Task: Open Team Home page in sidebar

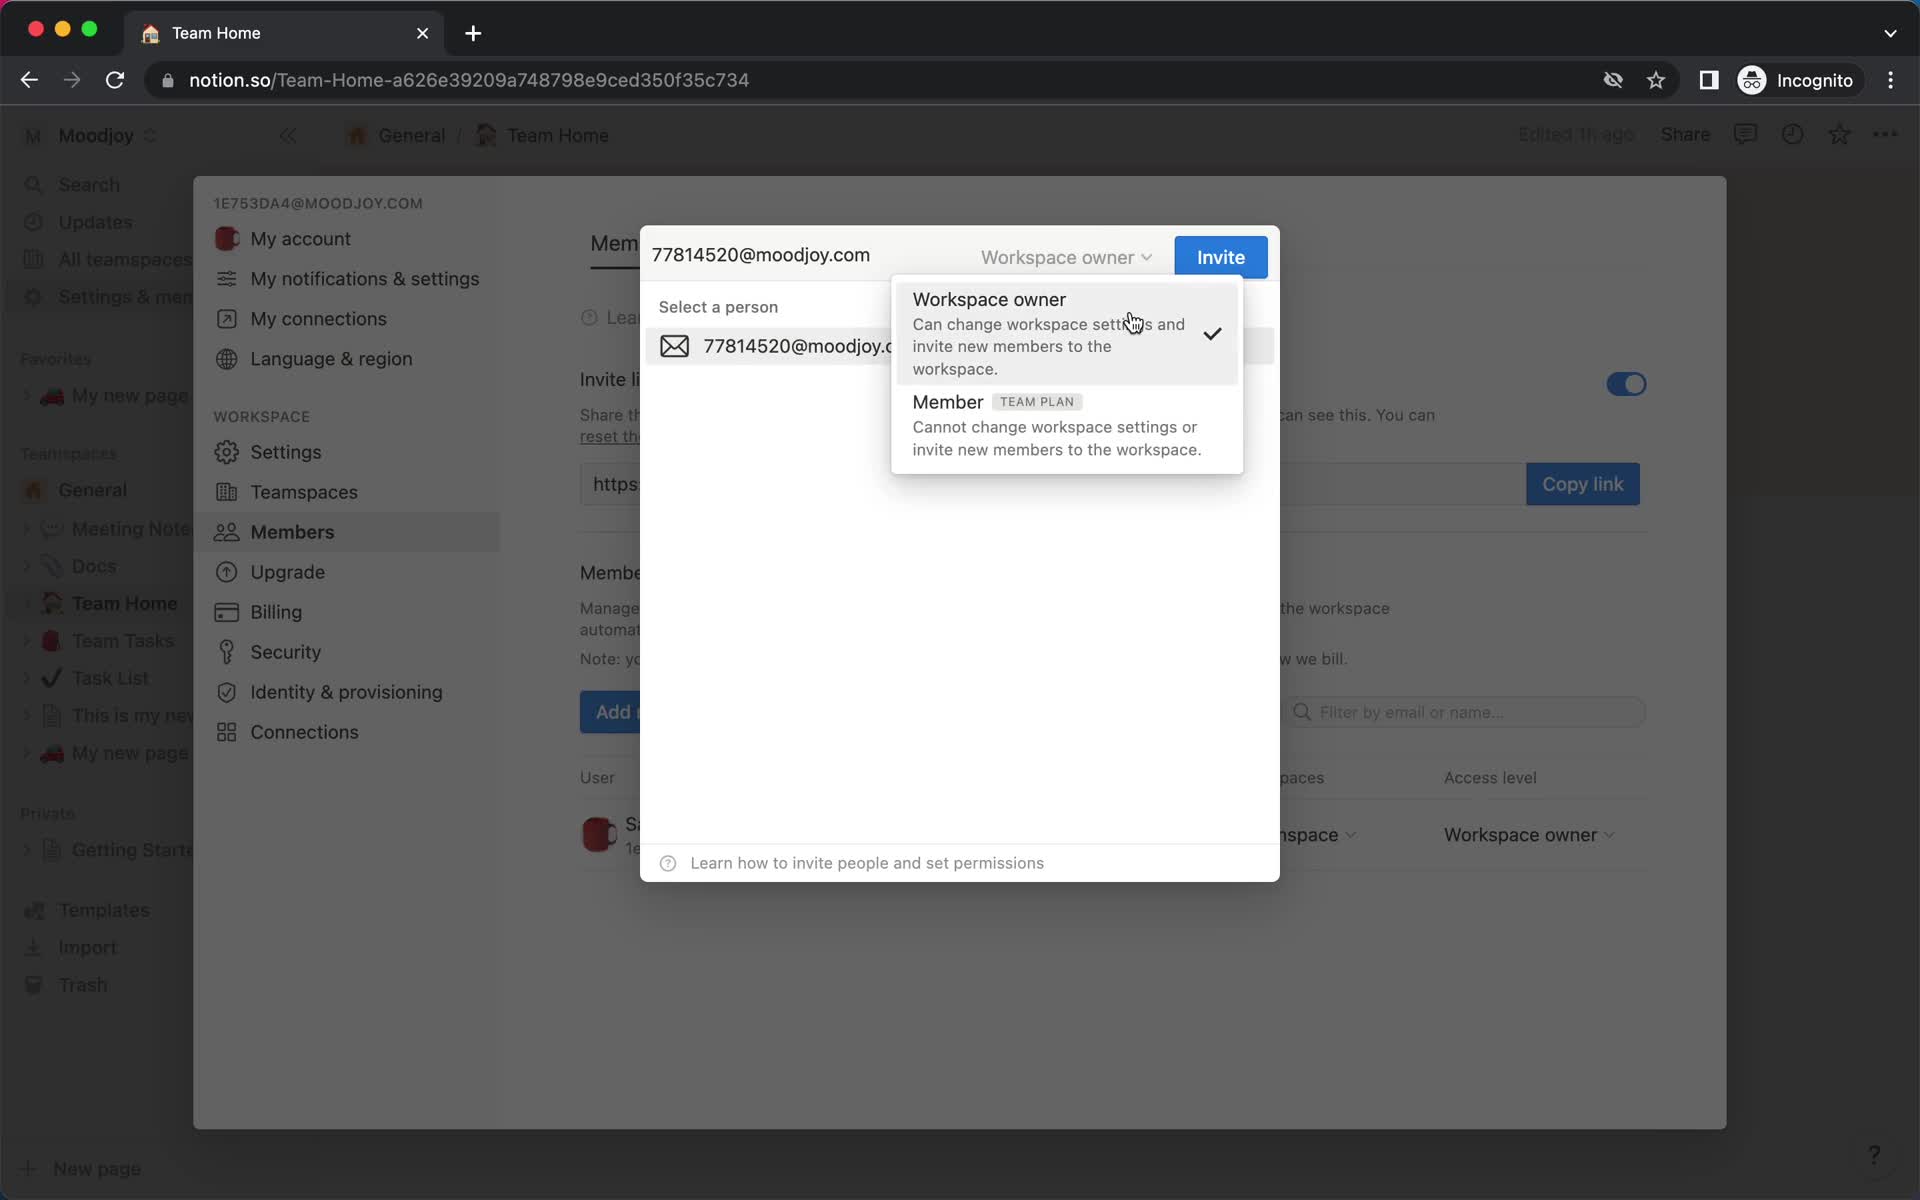Action: 124,603
